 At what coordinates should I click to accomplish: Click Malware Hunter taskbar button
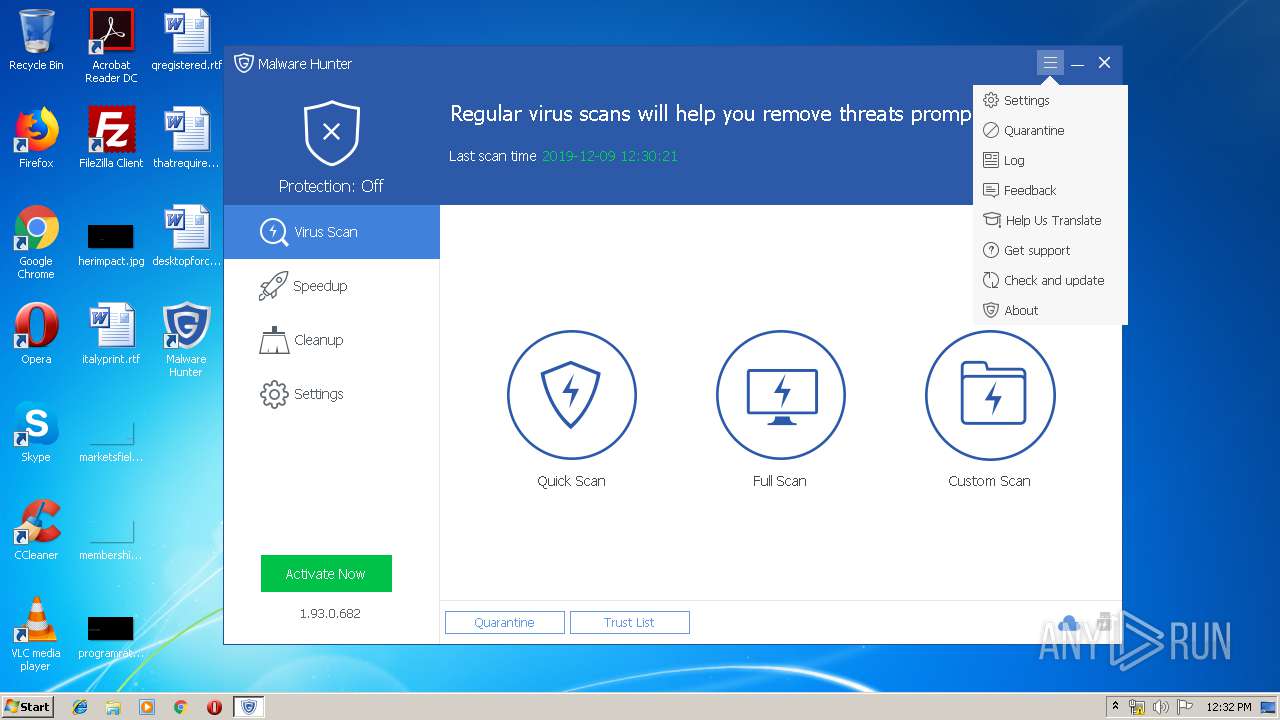pos(249,707)
